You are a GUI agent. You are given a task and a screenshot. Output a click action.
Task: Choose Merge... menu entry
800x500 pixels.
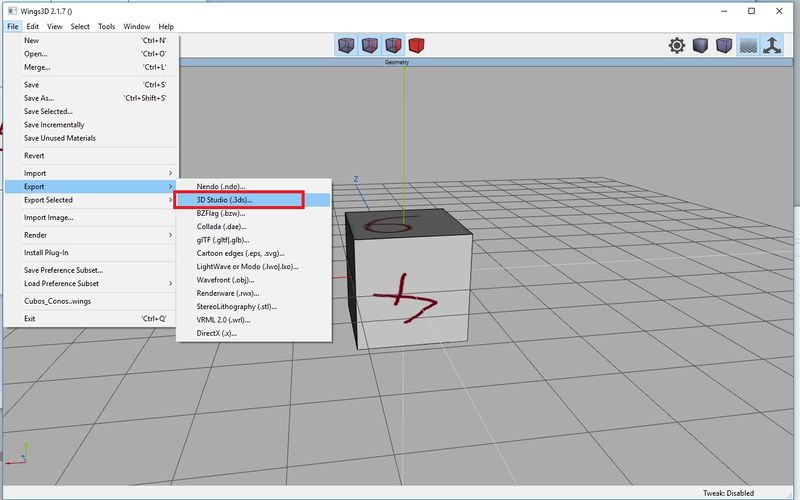(91, 67)
